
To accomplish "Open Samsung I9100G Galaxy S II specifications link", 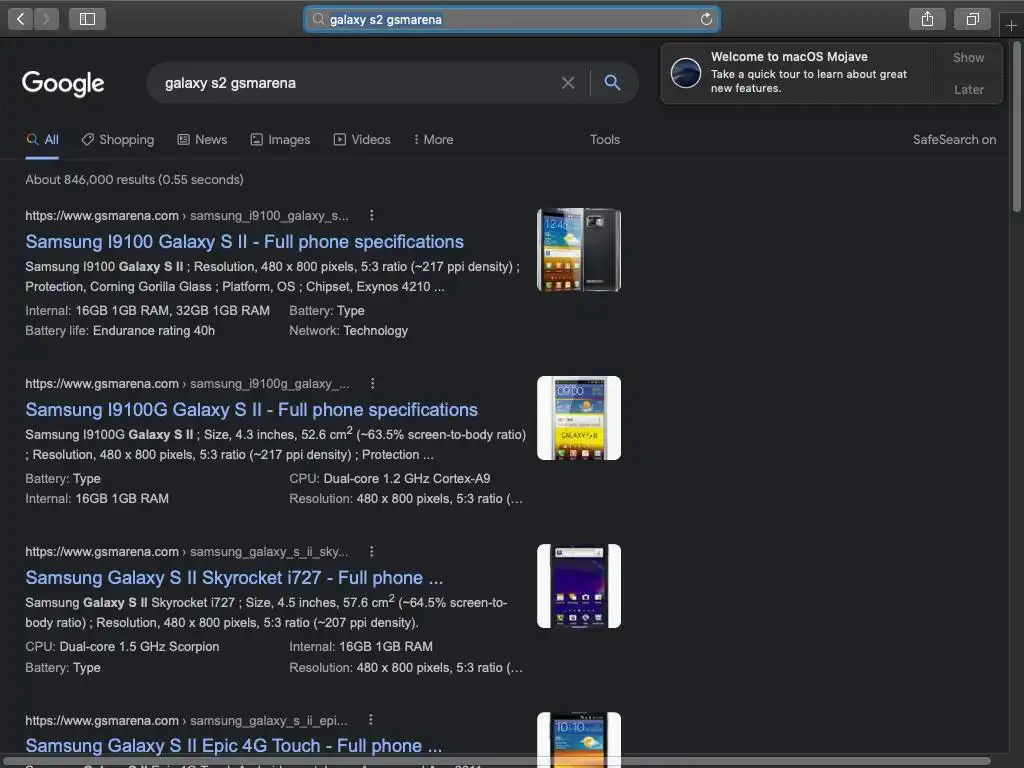I will coord(251,409).
